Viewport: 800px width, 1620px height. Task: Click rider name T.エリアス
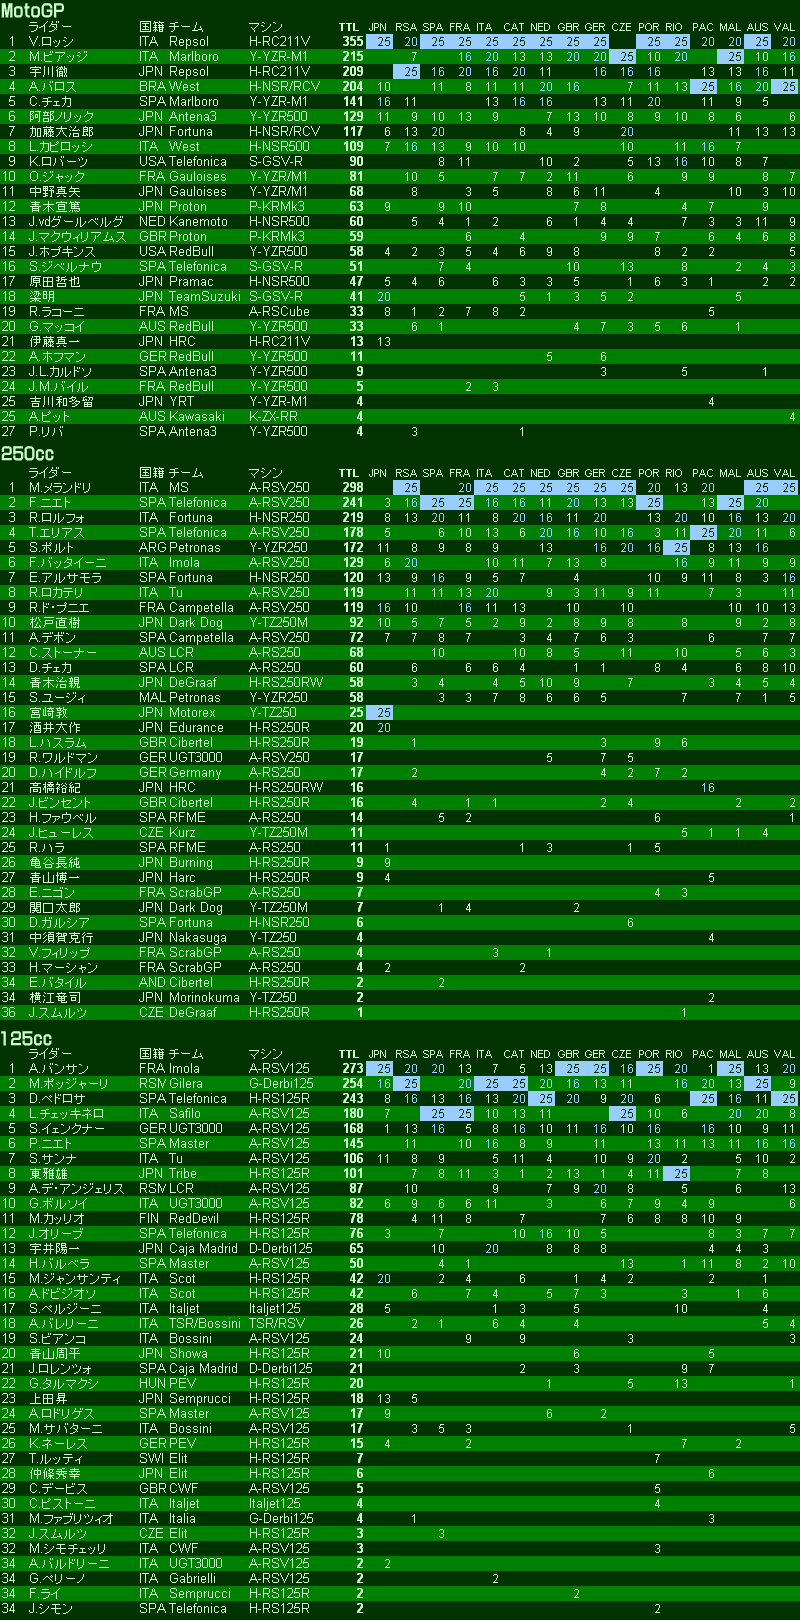click(57, 533)
